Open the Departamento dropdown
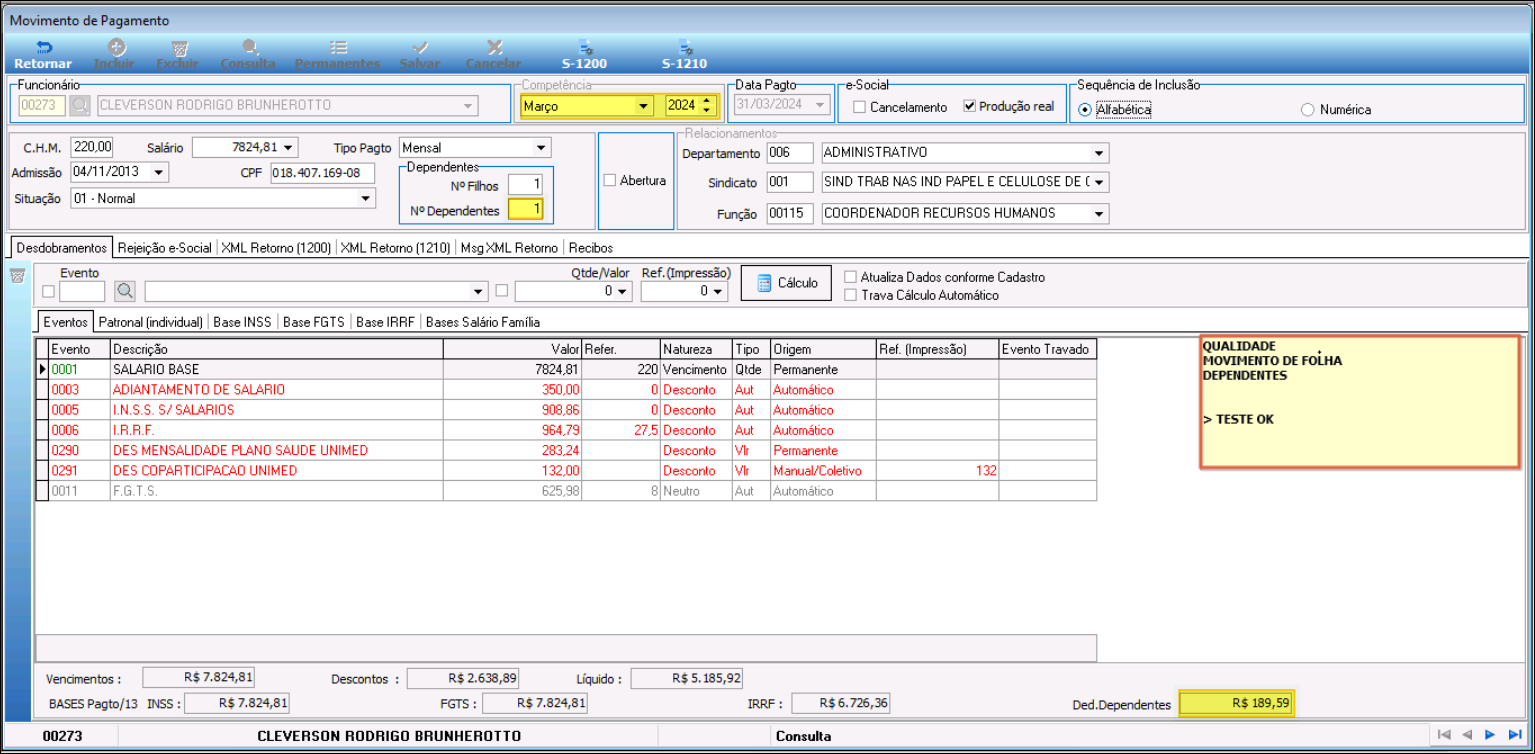1535x754 pixels. tap(1099, 153)
